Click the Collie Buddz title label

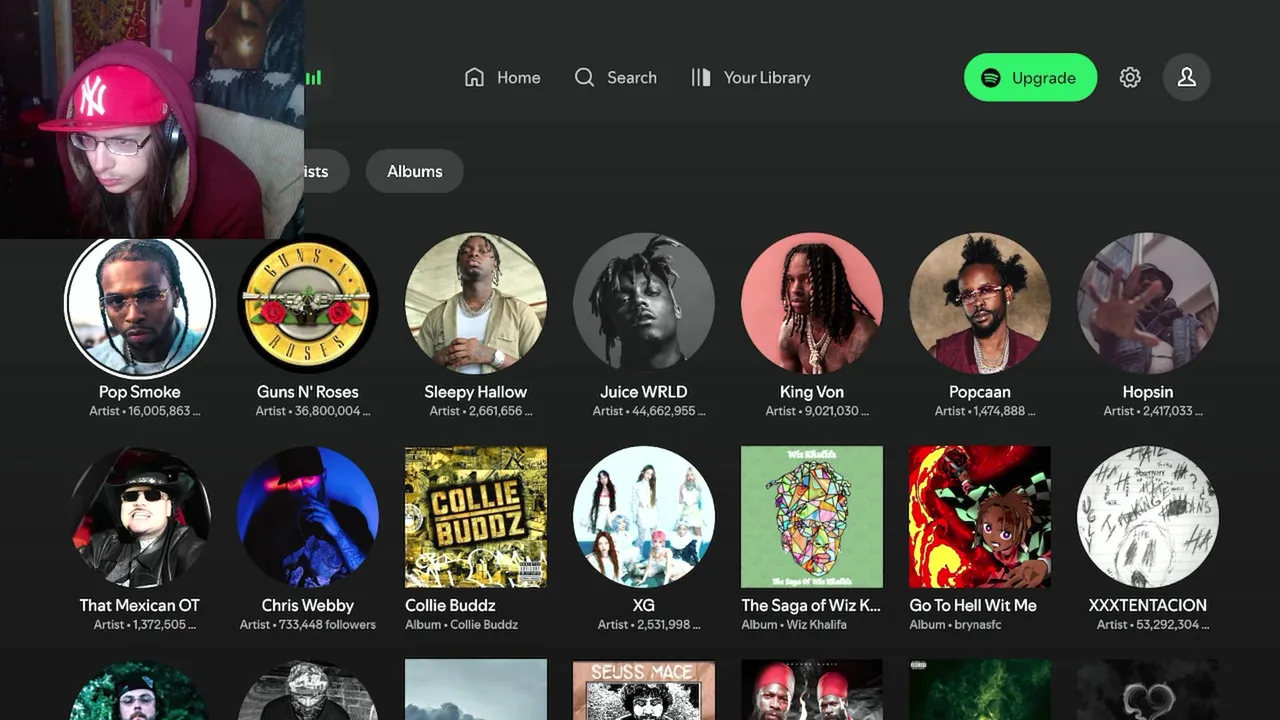point(450,605)
